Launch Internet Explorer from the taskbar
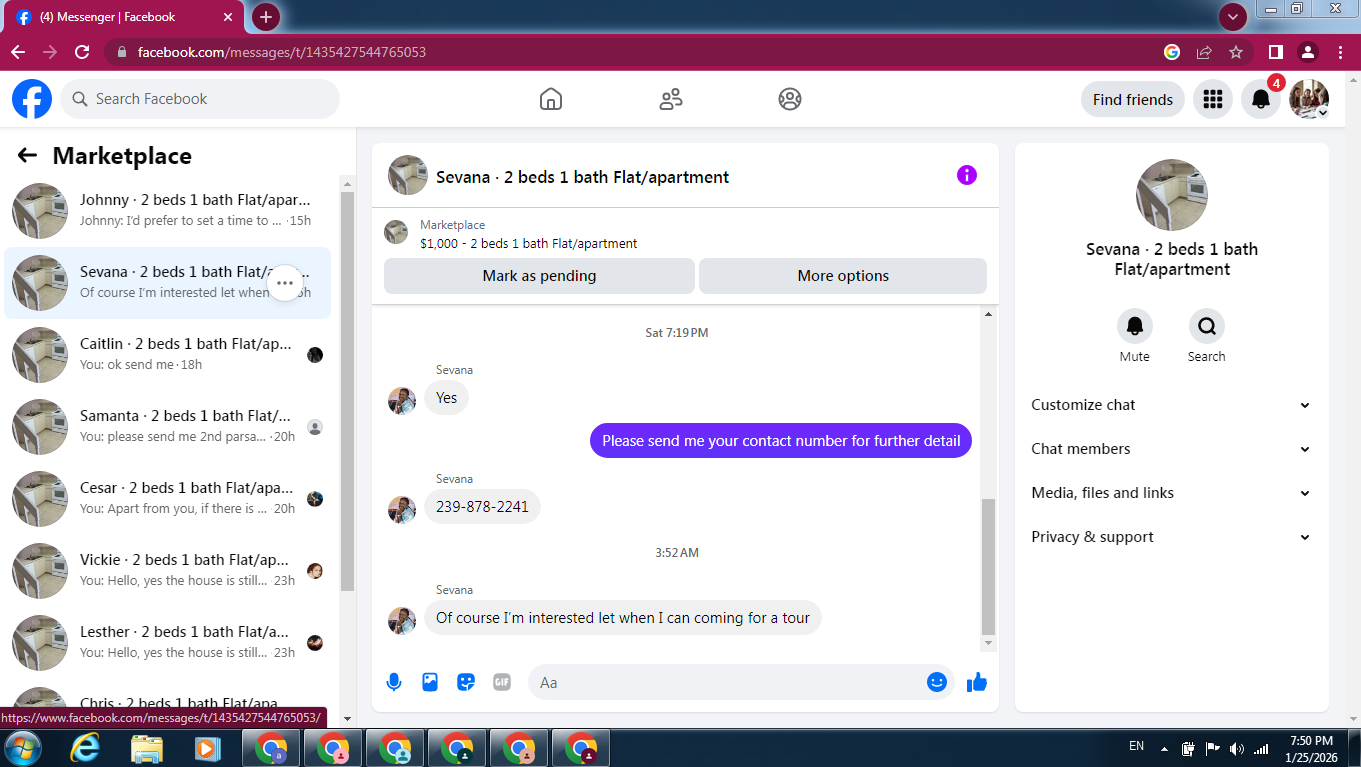Image resolution: width=1361 pixels, height=767 pixels. point(86,748)
